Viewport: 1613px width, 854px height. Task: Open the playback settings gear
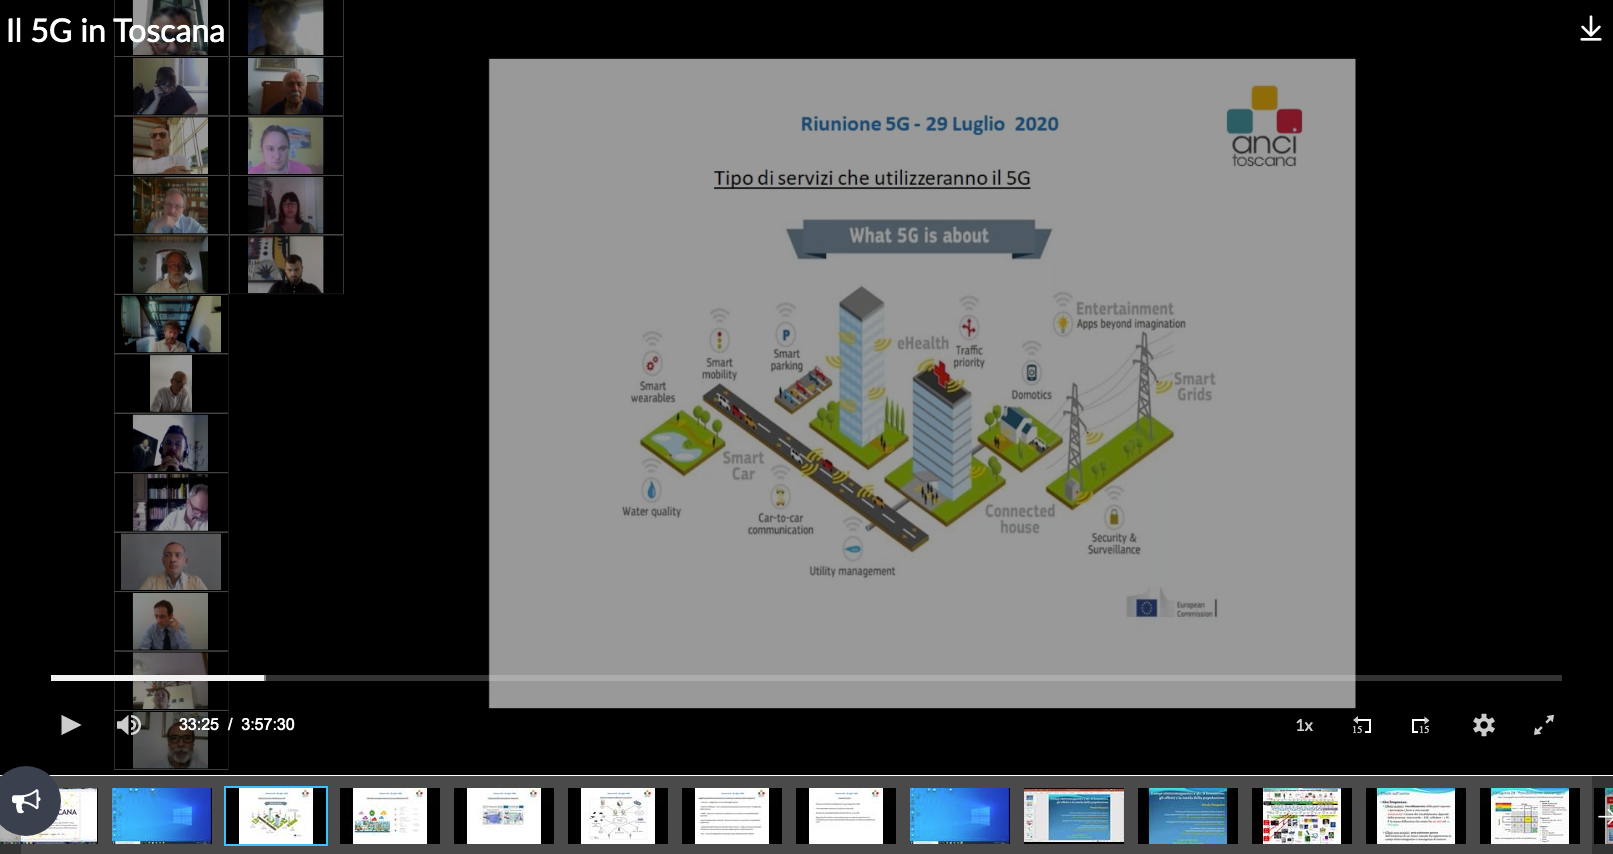(1483, 725)
